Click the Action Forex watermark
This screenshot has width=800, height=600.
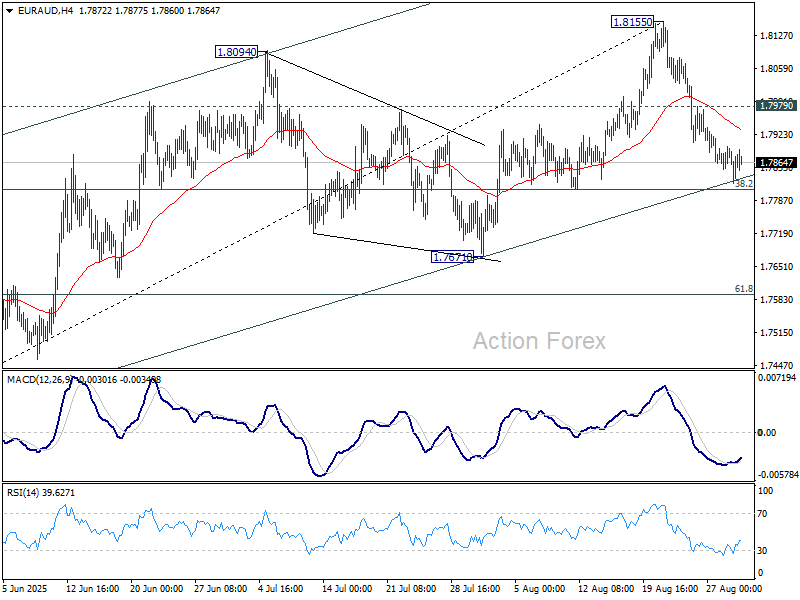(539, 341)
